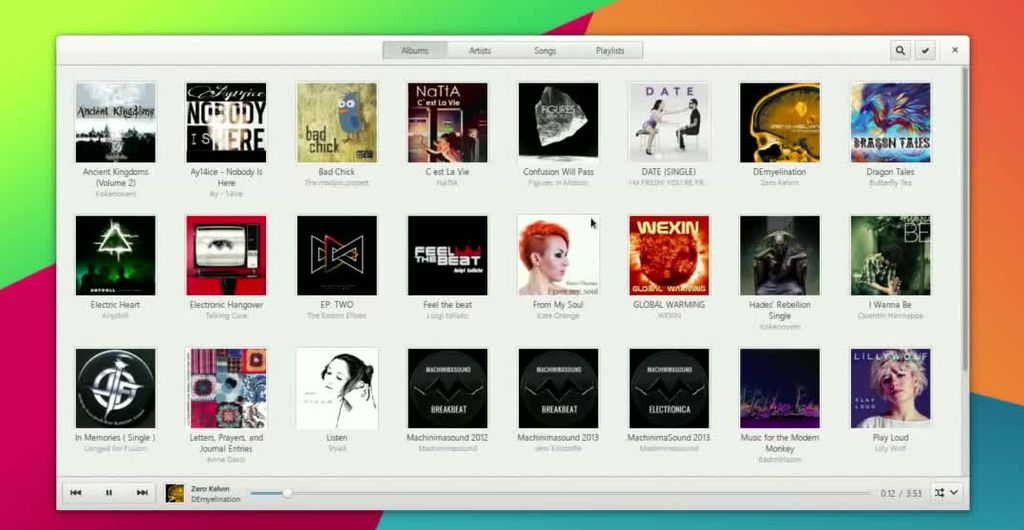Switch to the Songs tab
The height and width of the screenshot is (530, 1024).
(x=545, y=50)
